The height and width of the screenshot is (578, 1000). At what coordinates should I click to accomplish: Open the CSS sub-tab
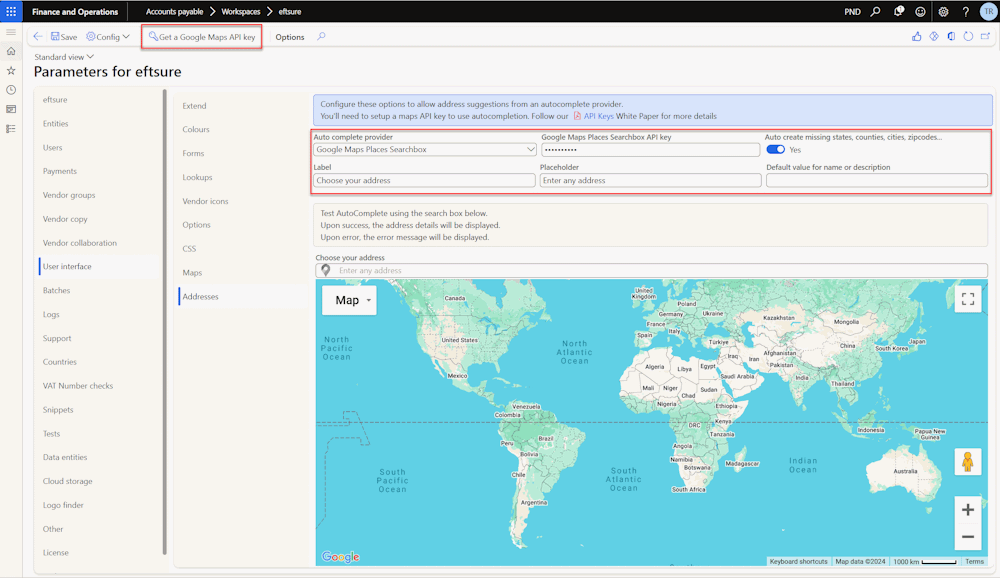pyautogui.click(x=189, y=249)
